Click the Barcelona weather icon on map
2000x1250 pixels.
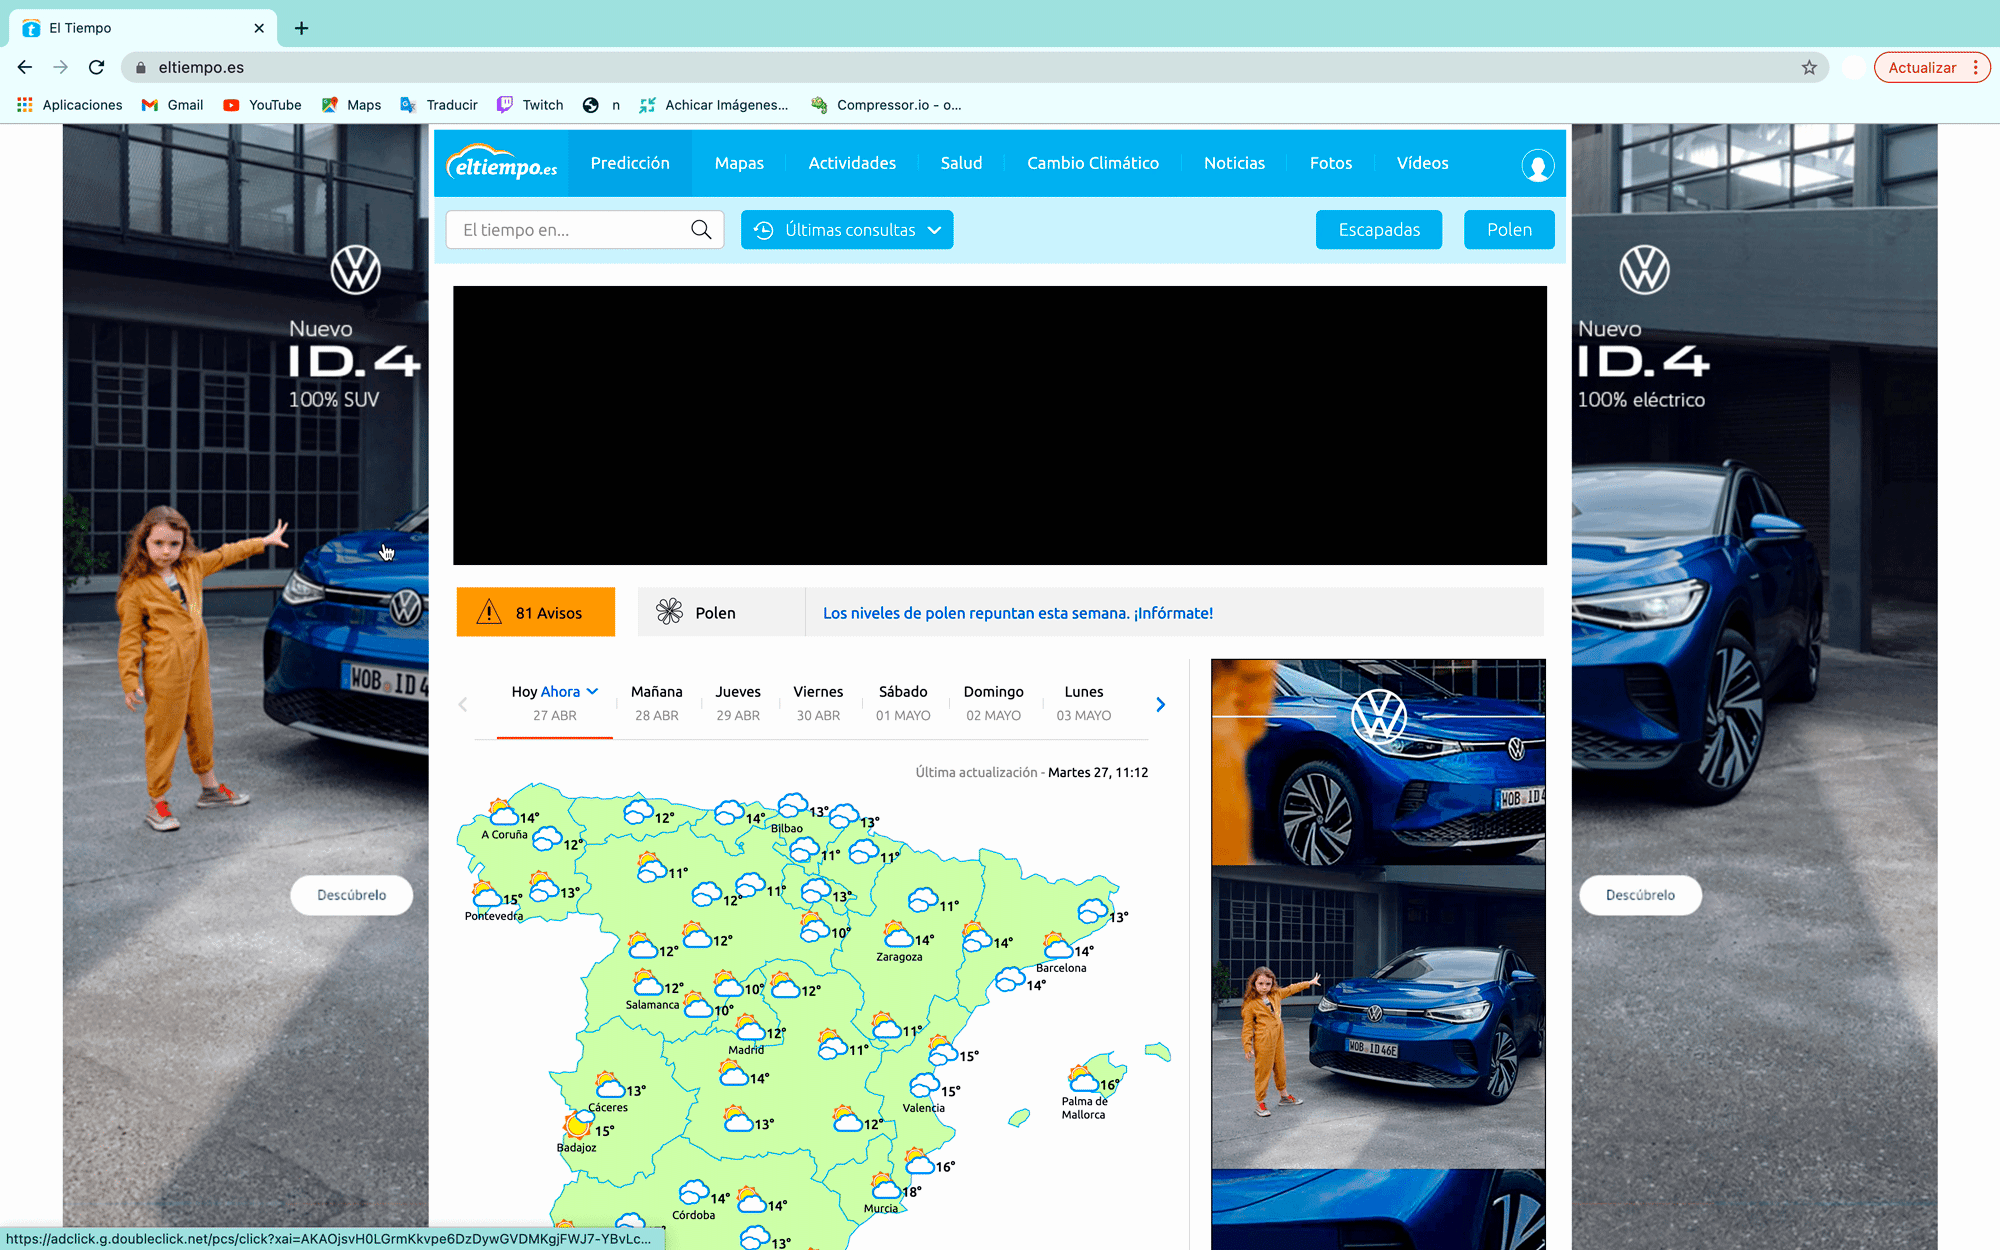click(1057, 945)
